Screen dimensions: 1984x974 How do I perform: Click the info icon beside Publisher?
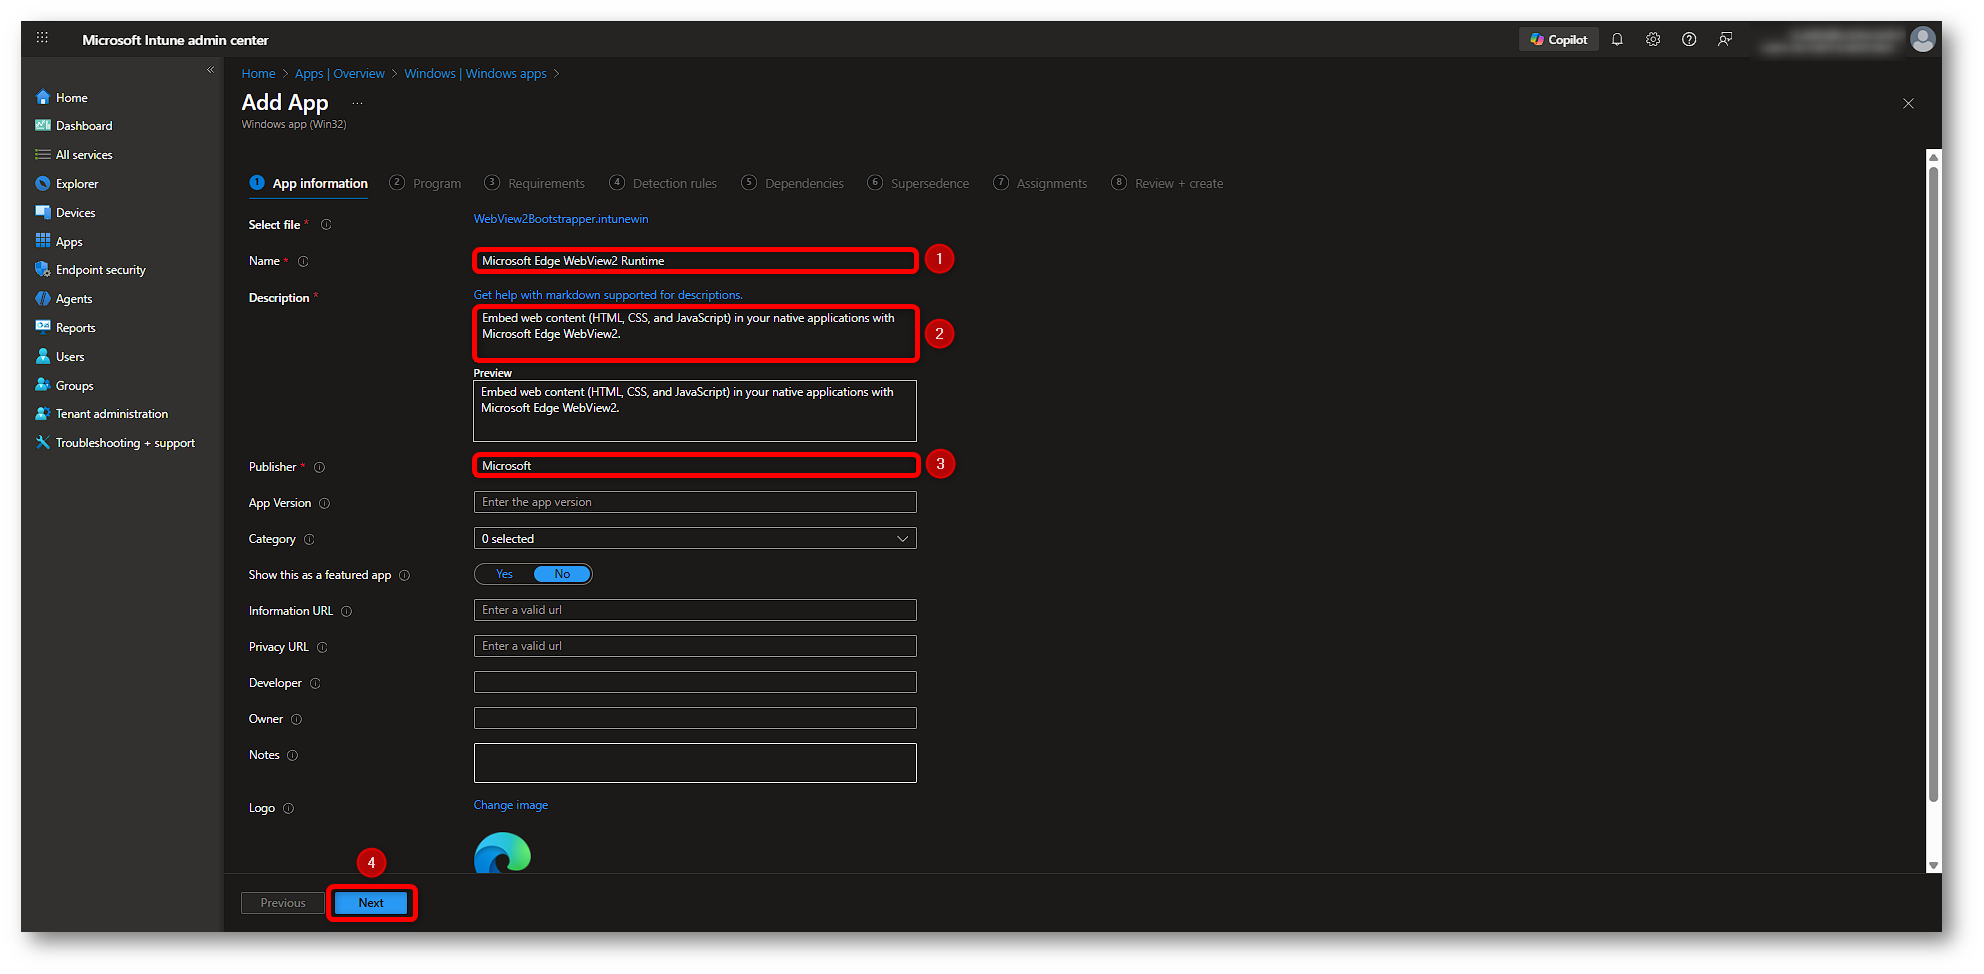(x=320, y=467)
